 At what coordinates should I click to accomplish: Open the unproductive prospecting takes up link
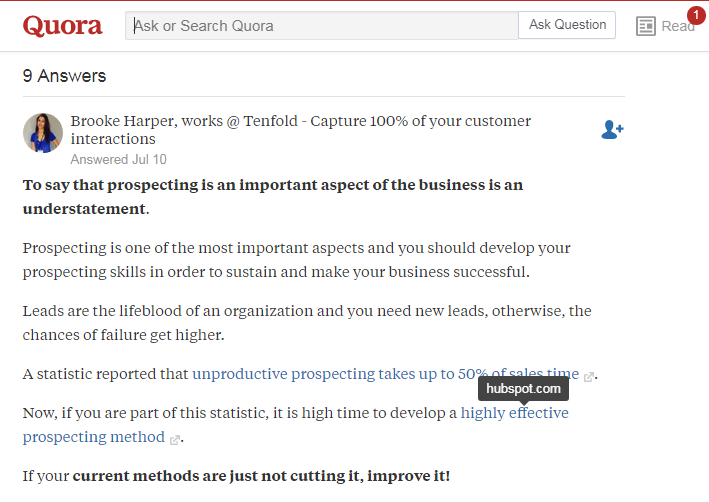(385, 374)
